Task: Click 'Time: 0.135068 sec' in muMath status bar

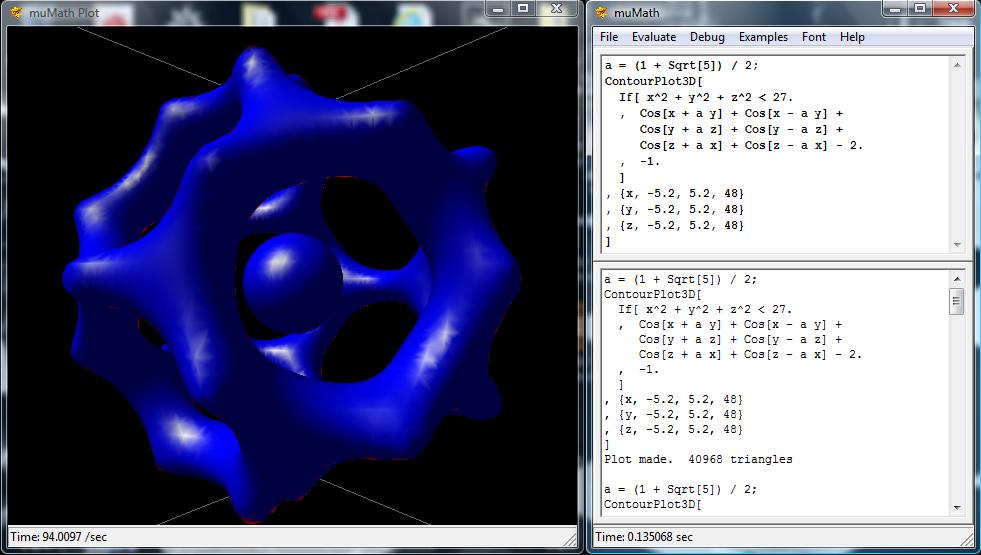Action: tap(644, 537)
